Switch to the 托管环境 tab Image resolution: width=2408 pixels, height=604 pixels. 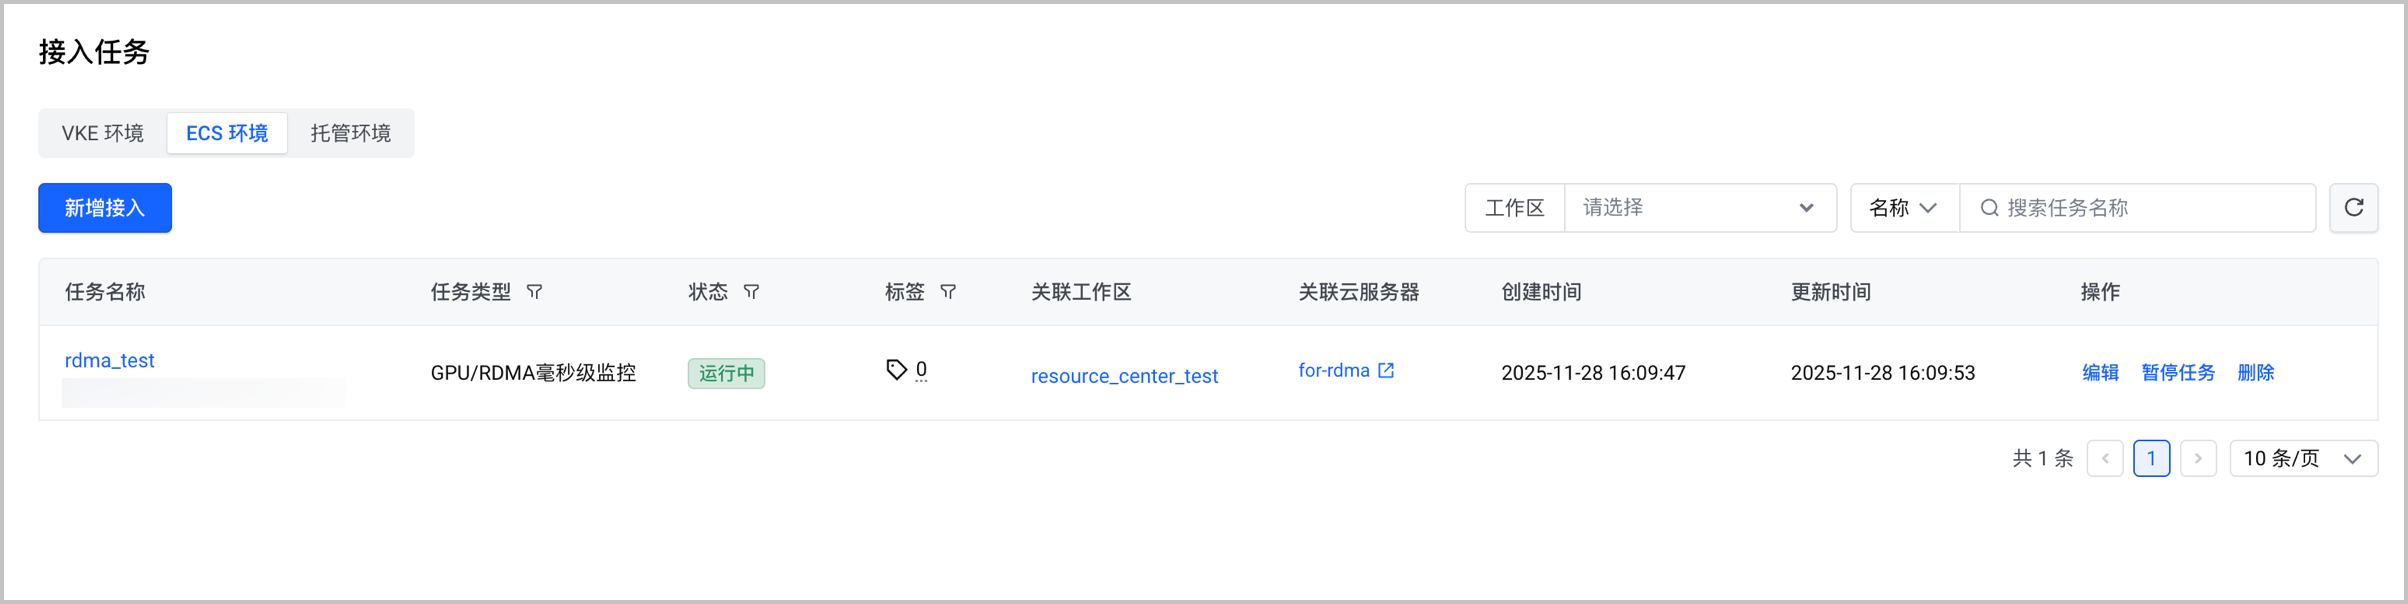pos(350,133)
